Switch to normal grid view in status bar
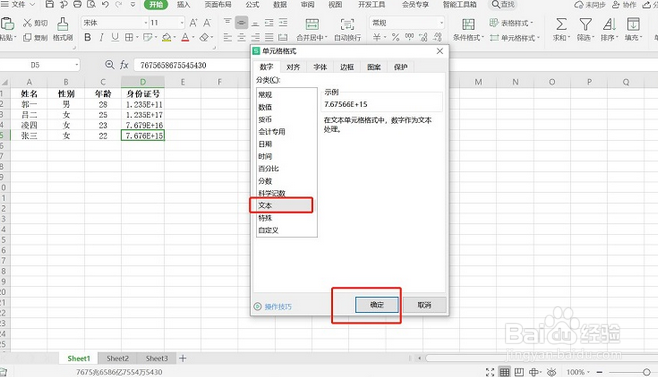The width and height of the screenshot is (658, 377). [x=504, y=372]
